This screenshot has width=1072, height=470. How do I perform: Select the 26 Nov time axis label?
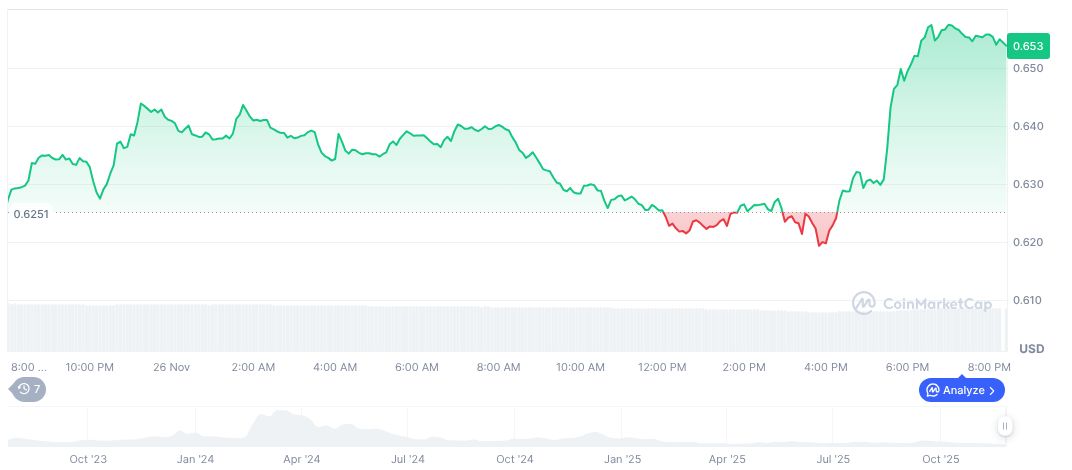pyautogui.click(x=171, y=367)
